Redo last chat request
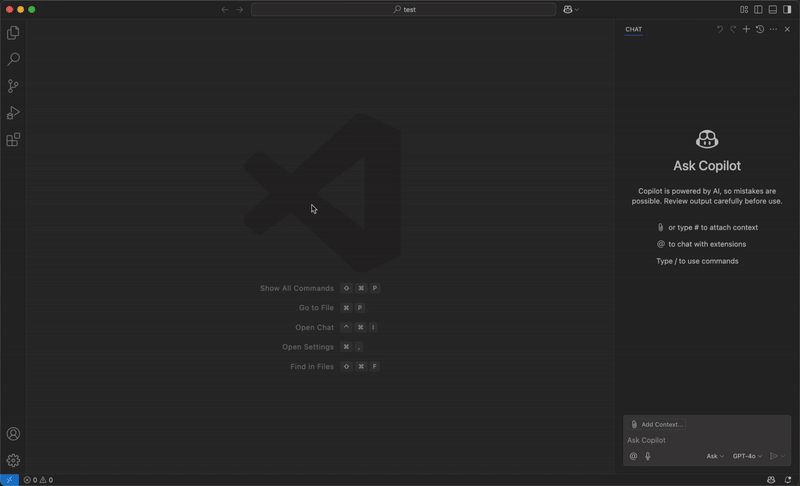Screen dimensions: 800x486 click(x=733, y=29)
